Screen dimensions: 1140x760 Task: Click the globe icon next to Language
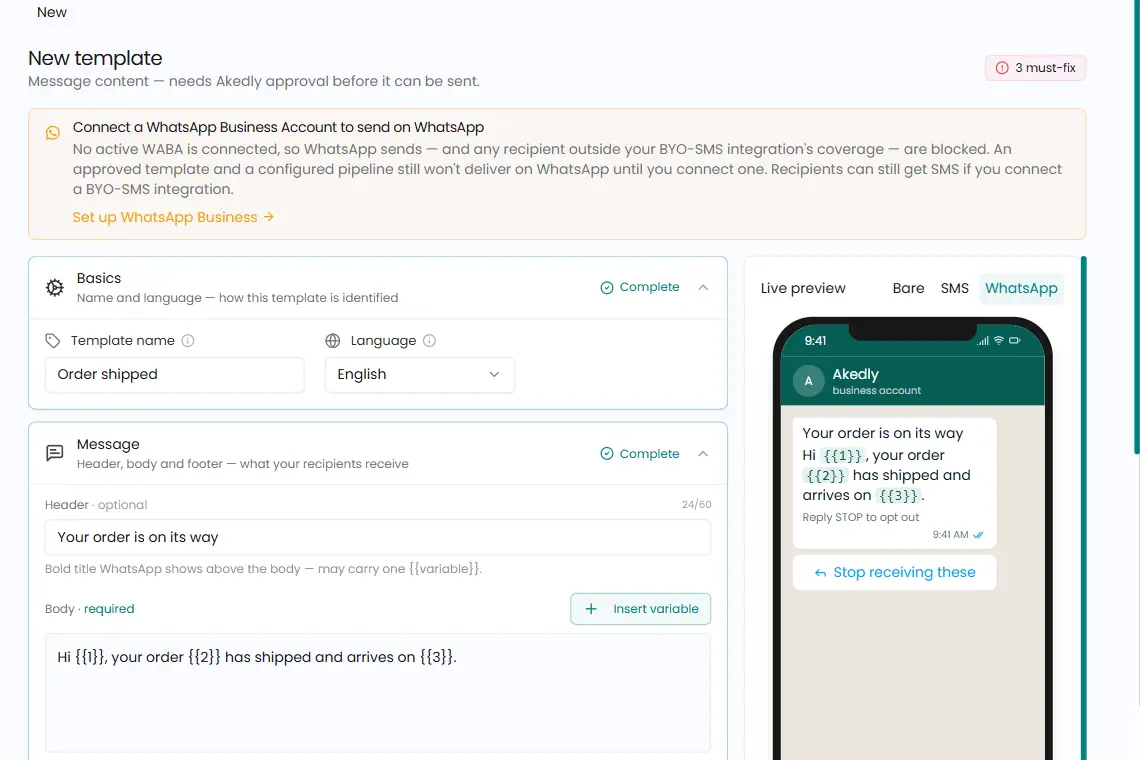click(333, 340)
